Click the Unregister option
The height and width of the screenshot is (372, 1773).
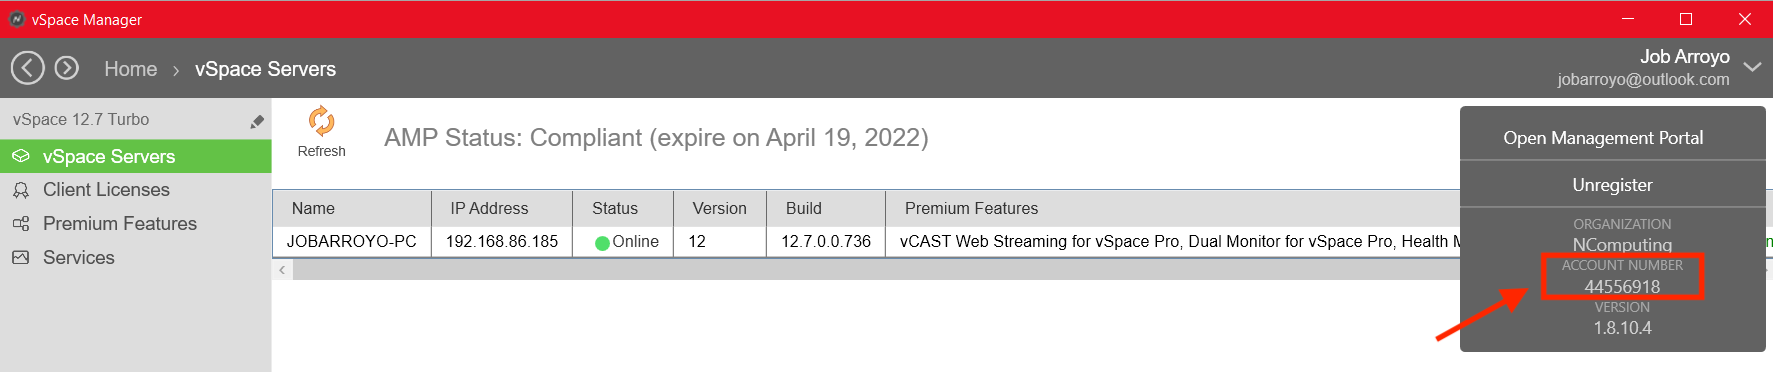(1612, 185)
